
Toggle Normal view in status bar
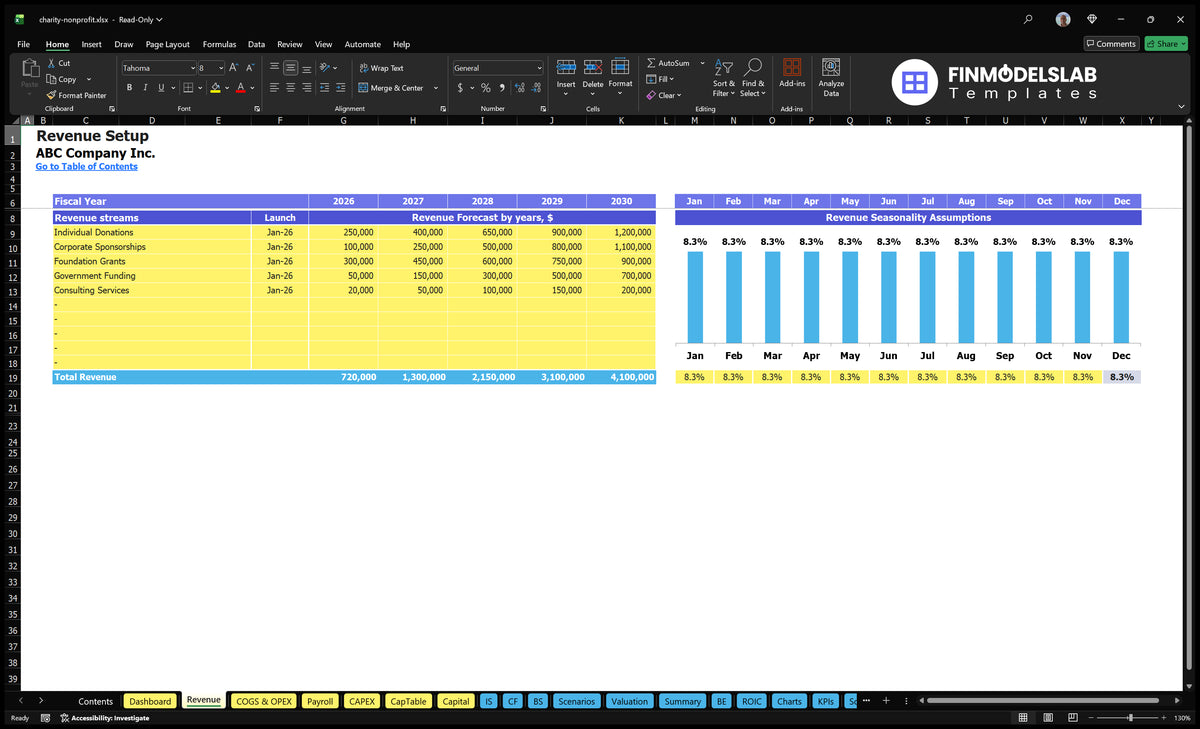click(x=1022, y=718)
